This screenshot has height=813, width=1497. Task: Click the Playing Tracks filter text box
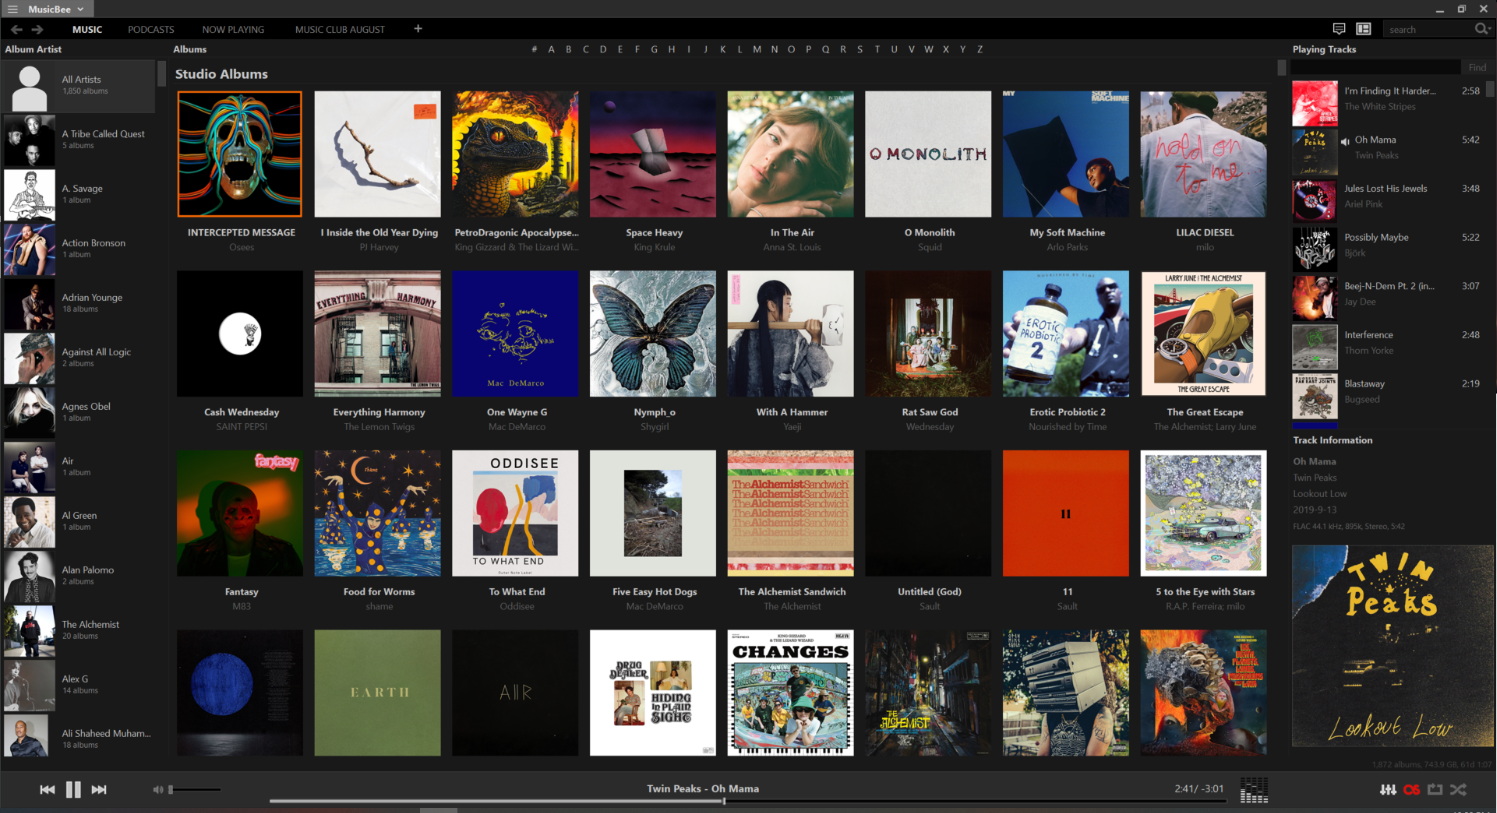(1377, 68)
